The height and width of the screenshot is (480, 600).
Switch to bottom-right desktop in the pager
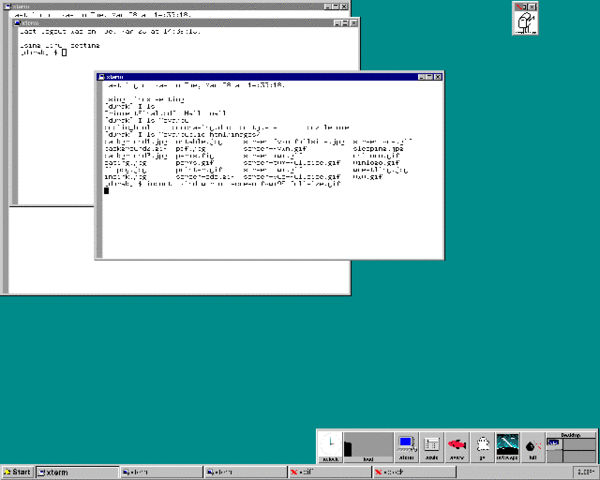579,456
